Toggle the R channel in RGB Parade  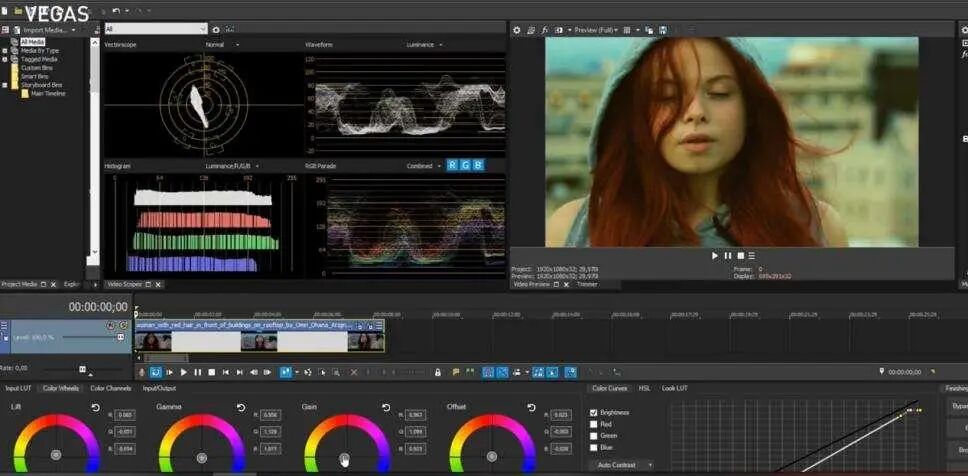pos(452,165)
